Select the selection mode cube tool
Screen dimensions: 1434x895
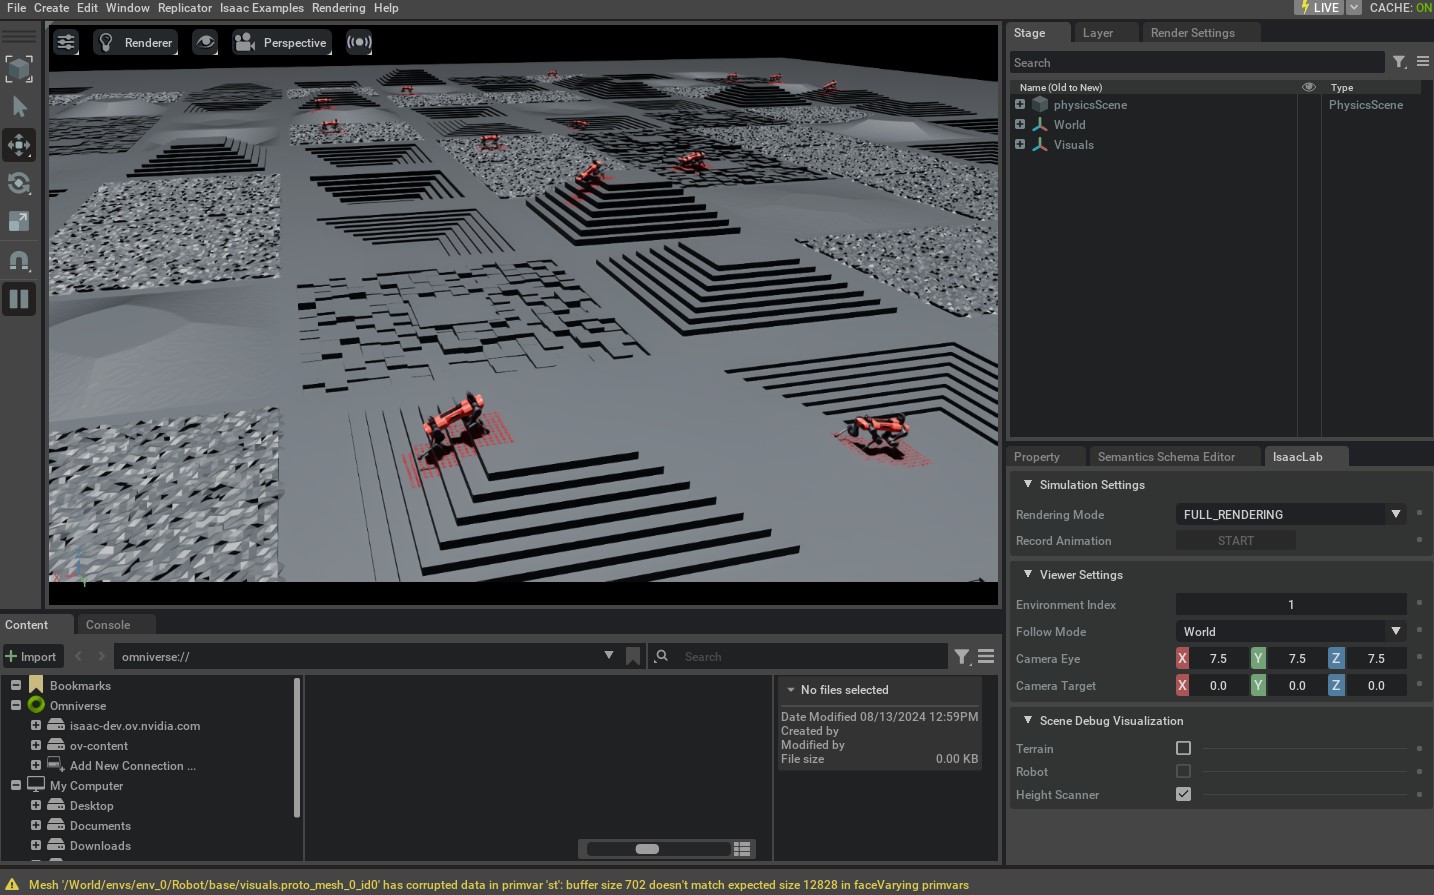tap(19, 69)
